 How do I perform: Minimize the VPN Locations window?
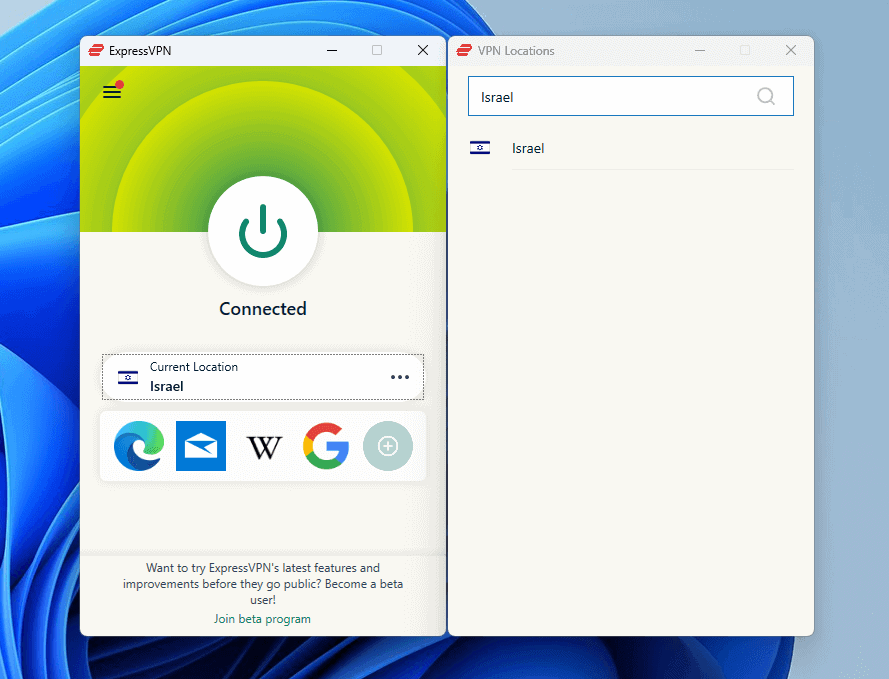tap(700, 50)
